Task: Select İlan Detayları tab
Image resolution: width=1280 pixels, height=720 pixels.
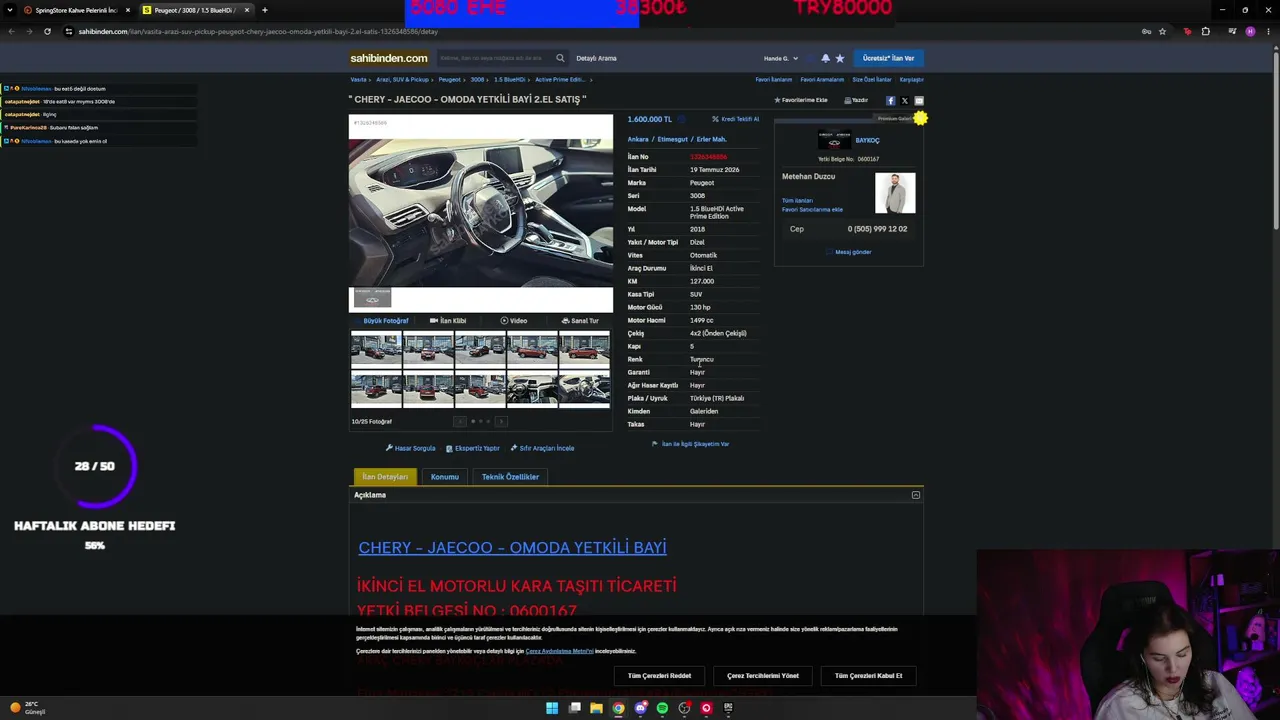Action: coord(385,477)
